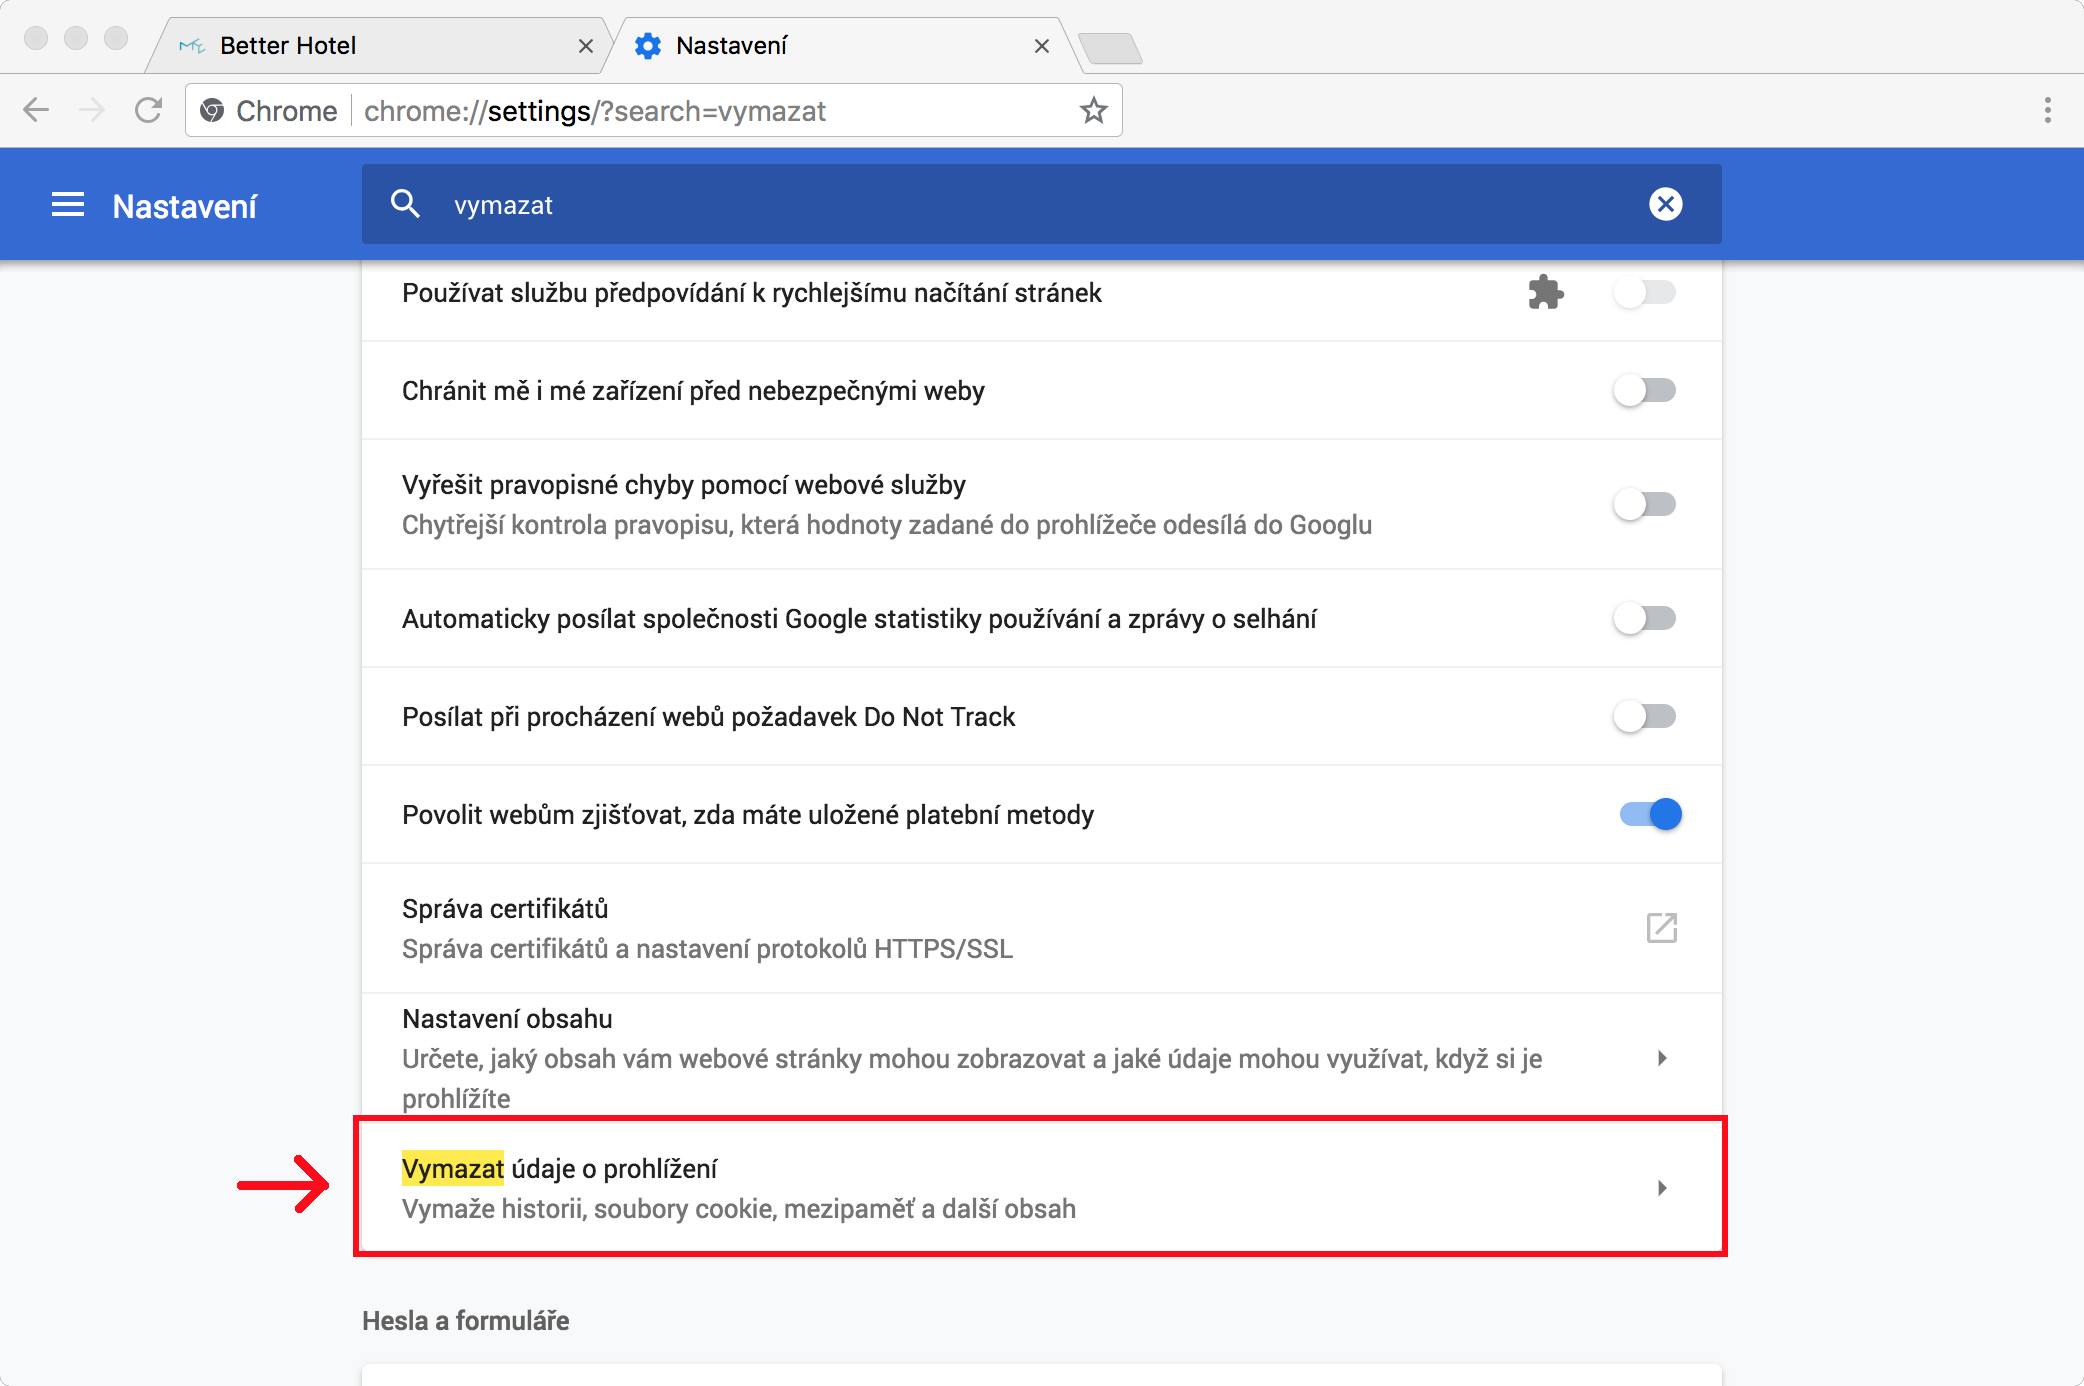2084x1386 pixels.
Task: Click the bookmark star icon
Action: click(1094, 110)
